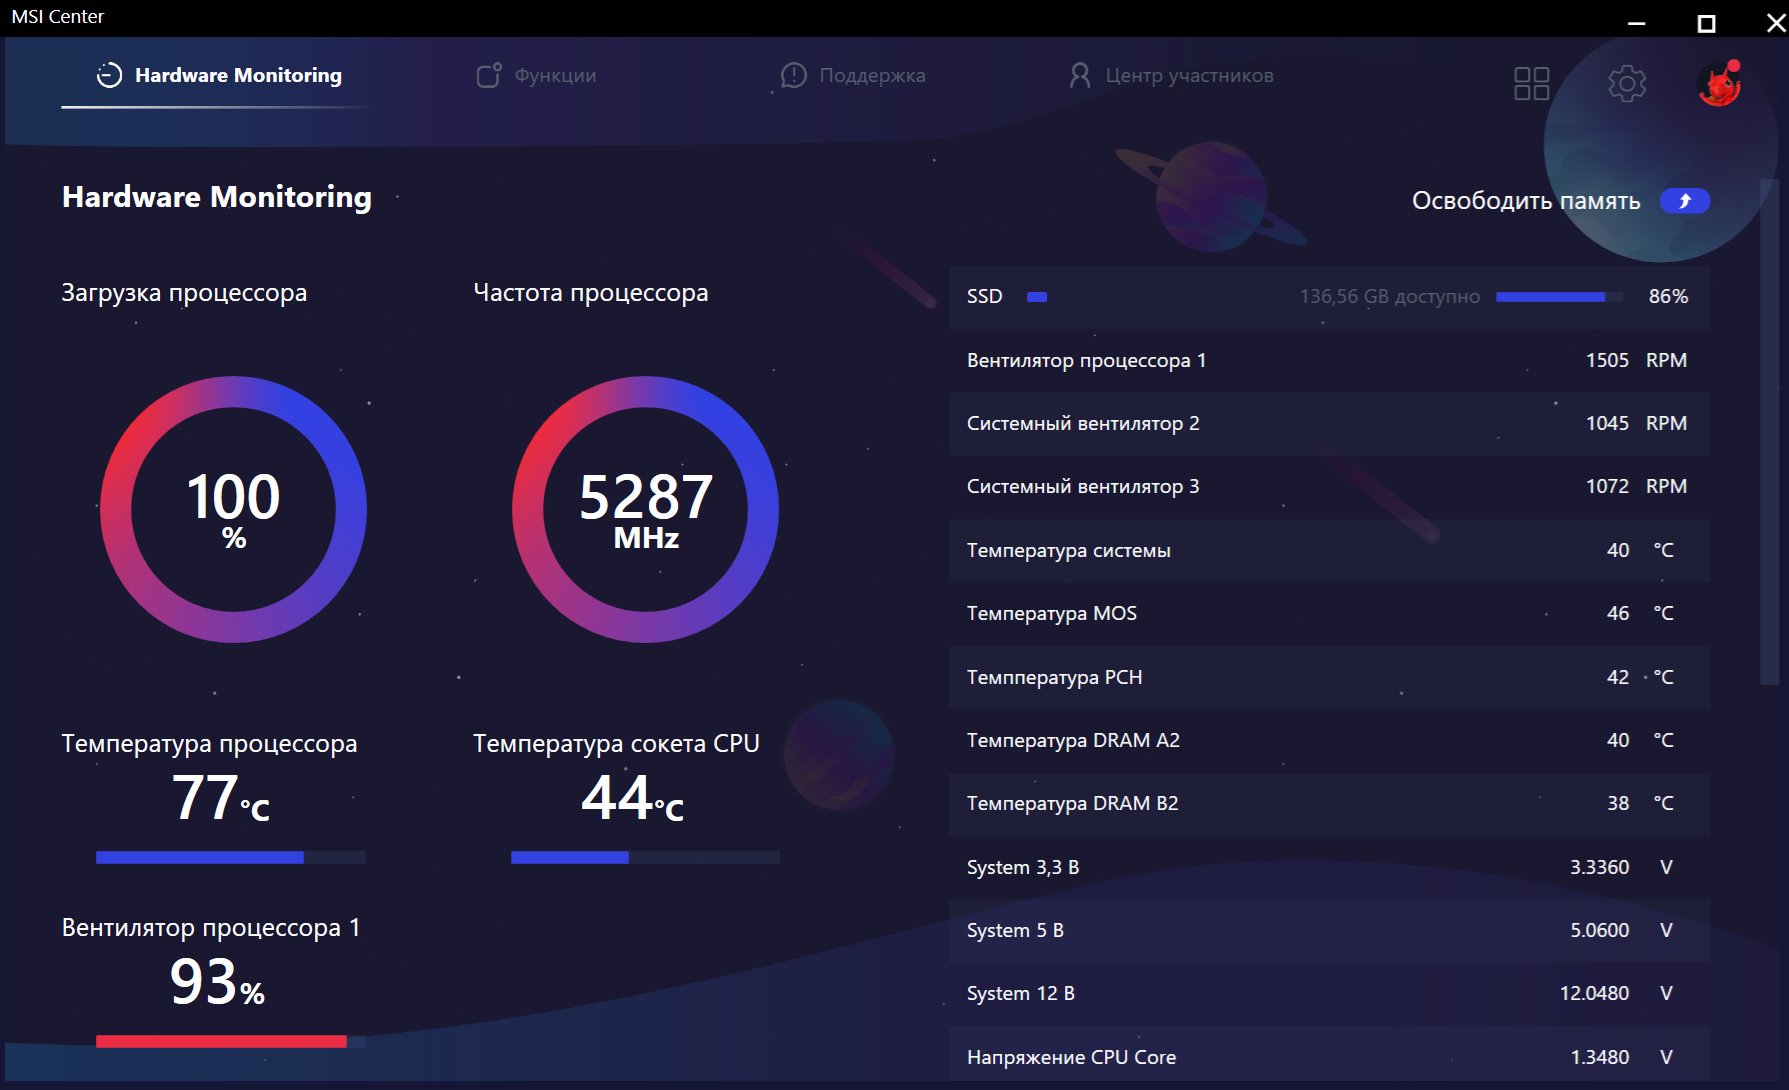Open settings gear icon
Screen dimensions: 1789x1090
click(x=1627, y=83)
